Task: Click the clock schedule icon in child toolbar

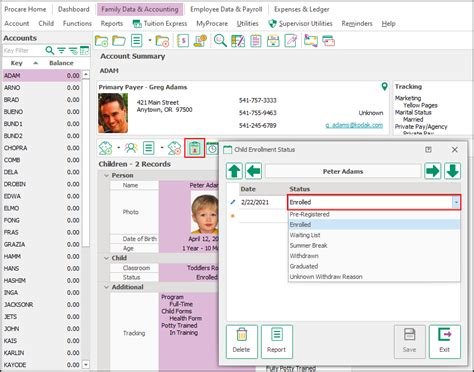Action: pyautogui.click(x=212, y=148)
